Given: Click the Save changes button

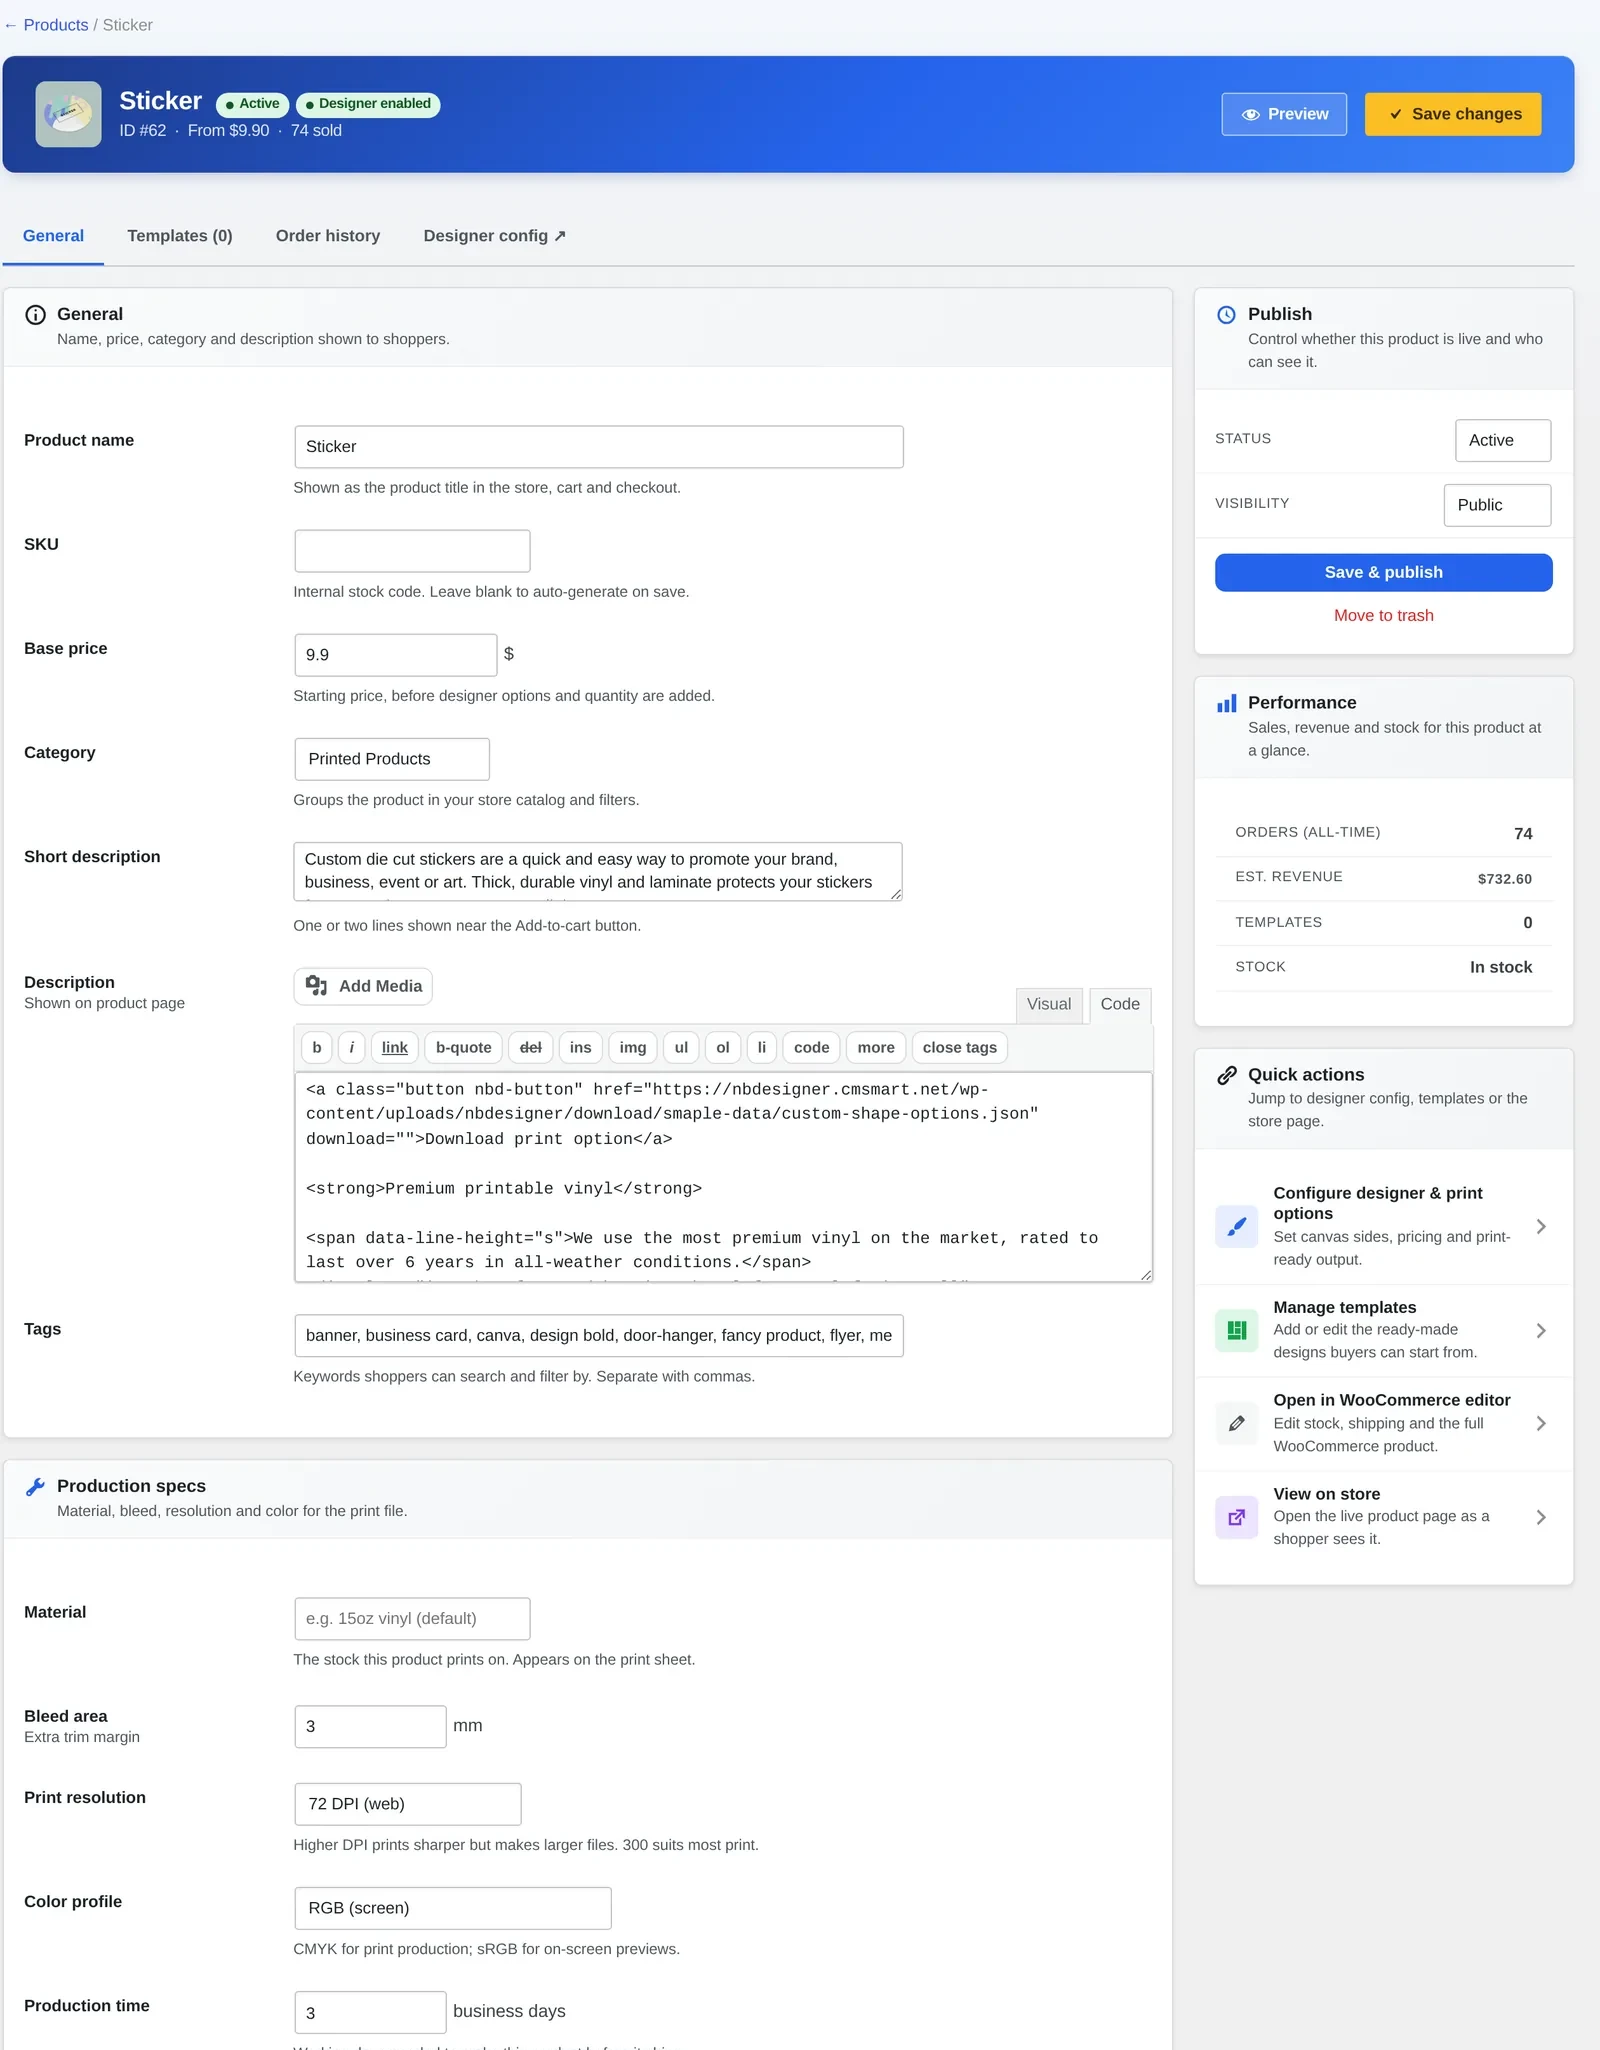Looking at the screenshot, I should pos(1453,114).
